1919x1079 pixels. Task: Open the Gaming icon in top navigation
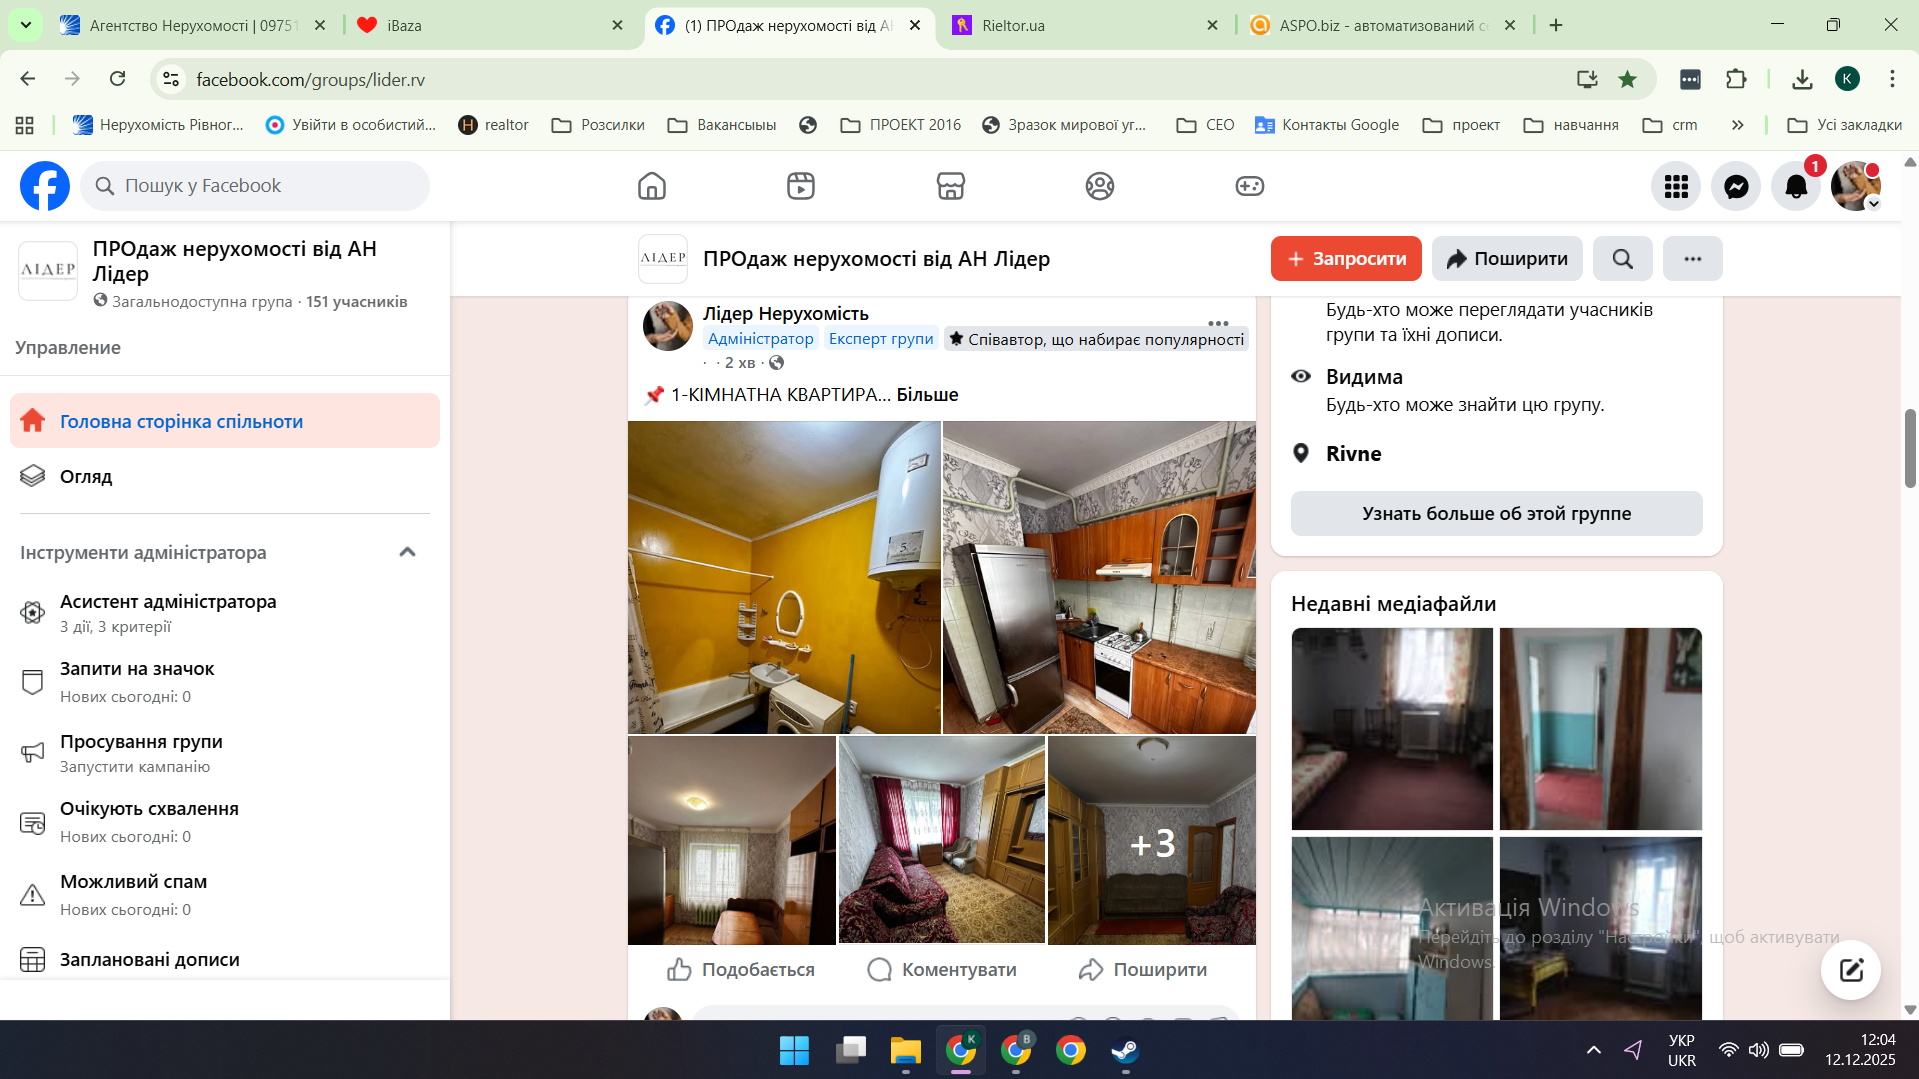1249,186
